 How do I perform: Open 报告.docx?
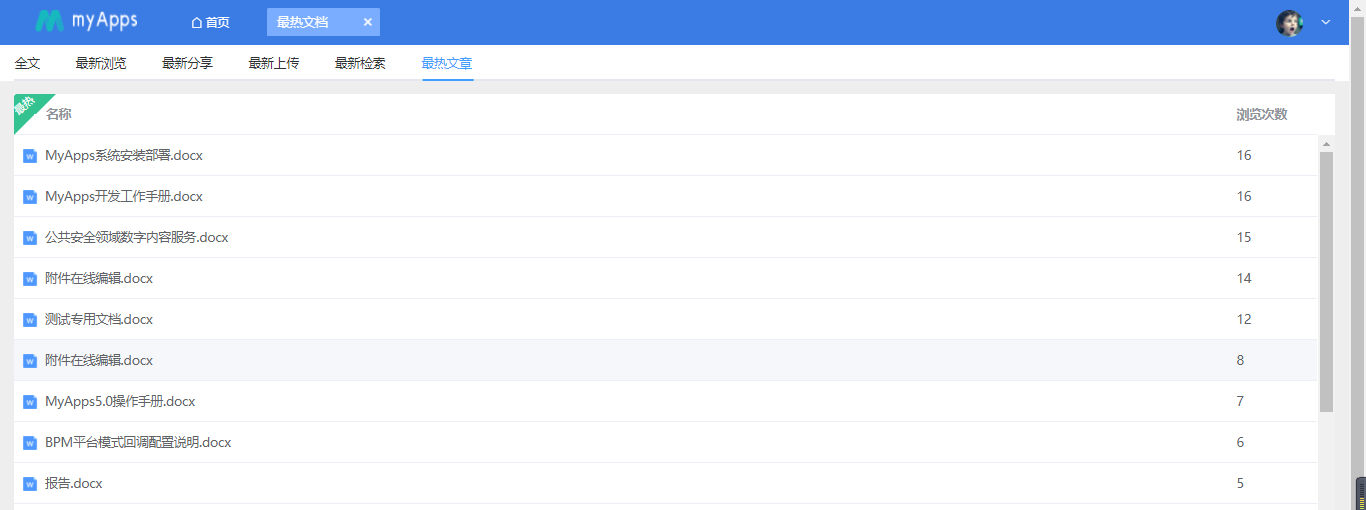click(74, 483)
